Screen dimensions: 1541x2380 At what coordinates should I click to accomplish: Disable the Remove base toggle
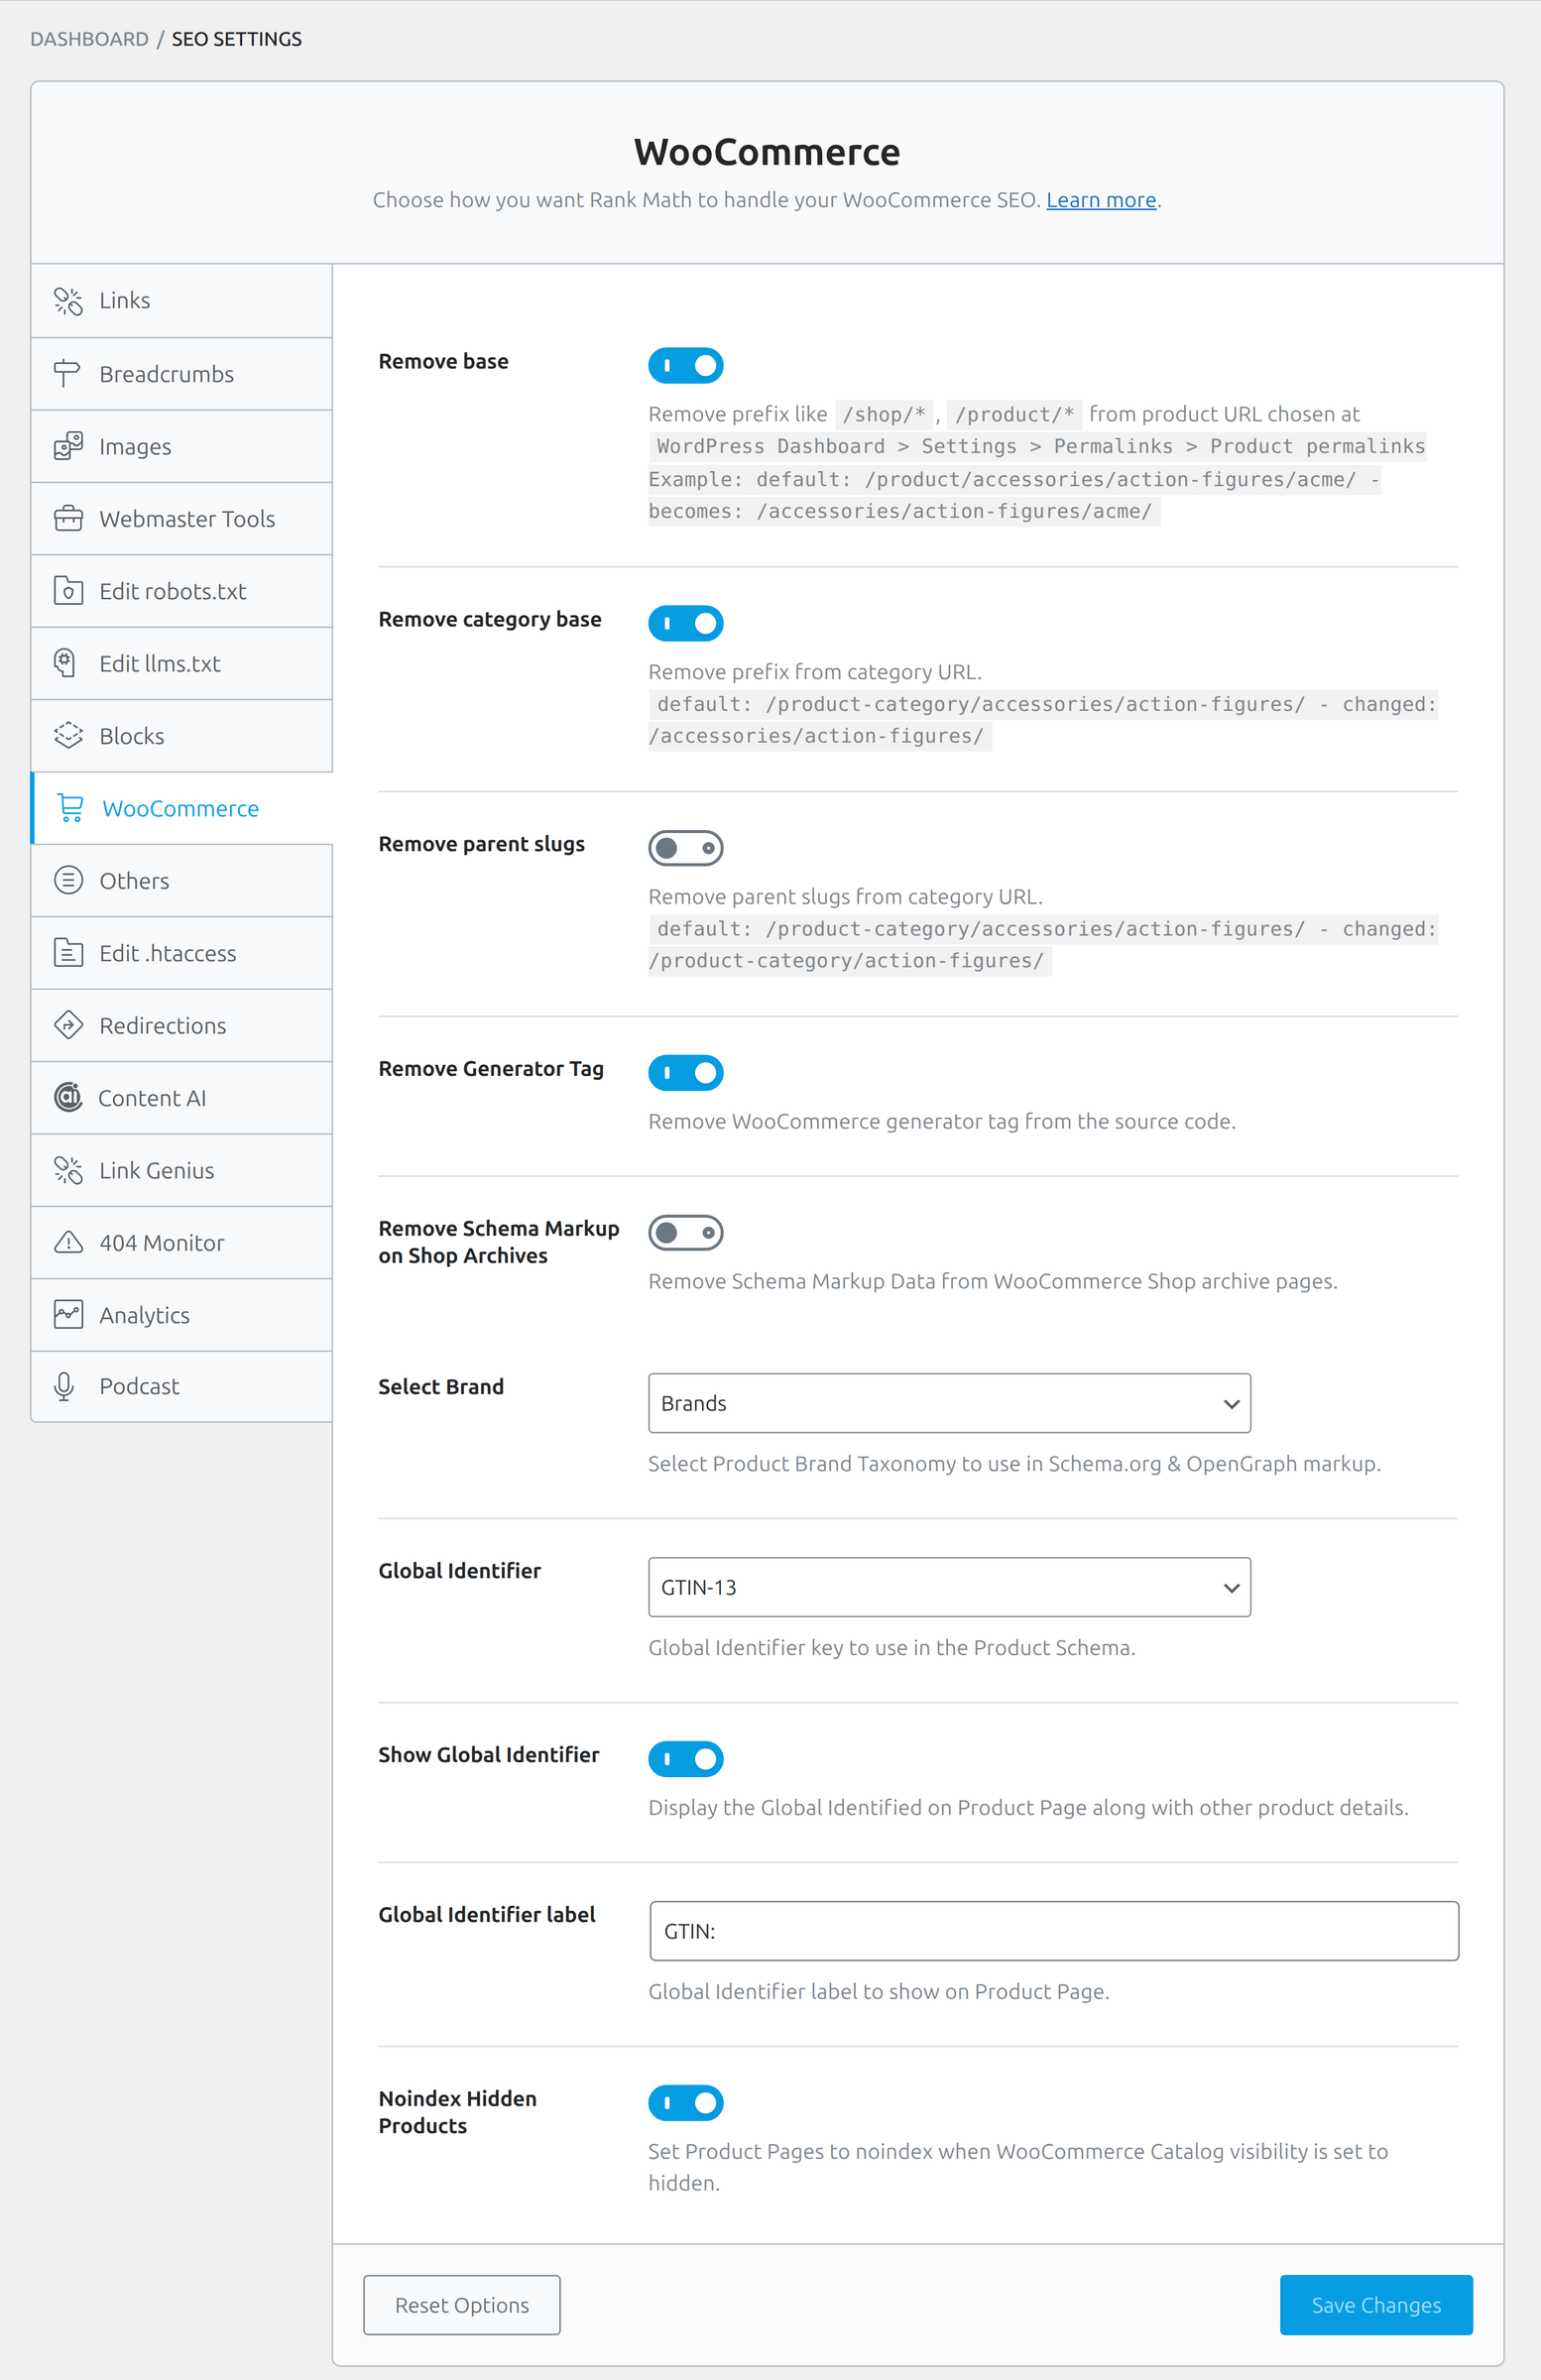[x=686, y=365]
